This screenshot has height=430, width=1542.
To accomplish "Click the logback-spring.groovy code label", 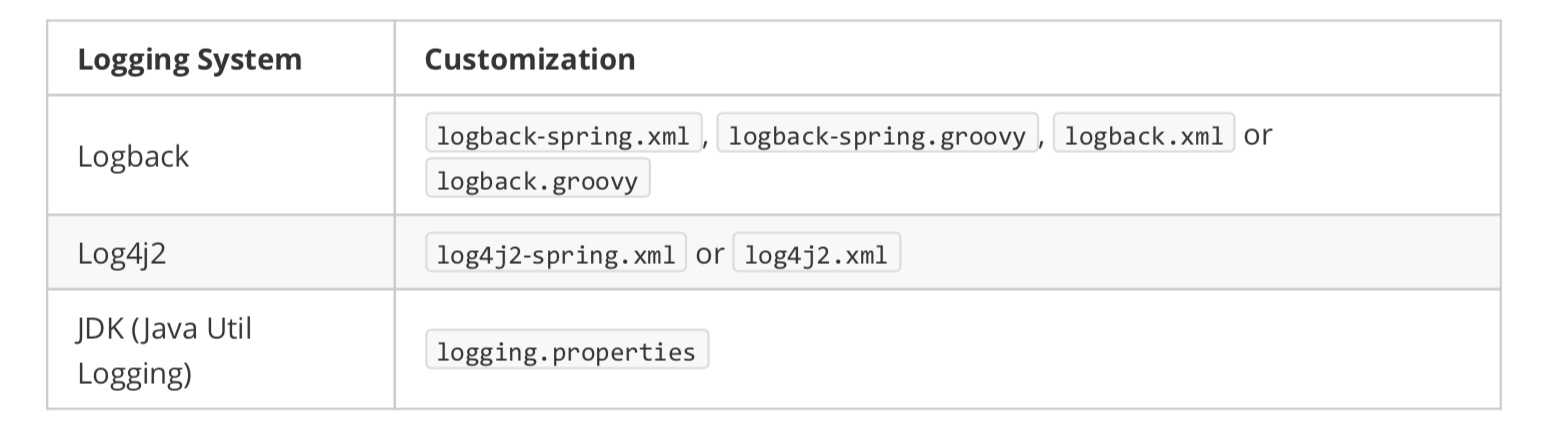I will coord(877,134).
